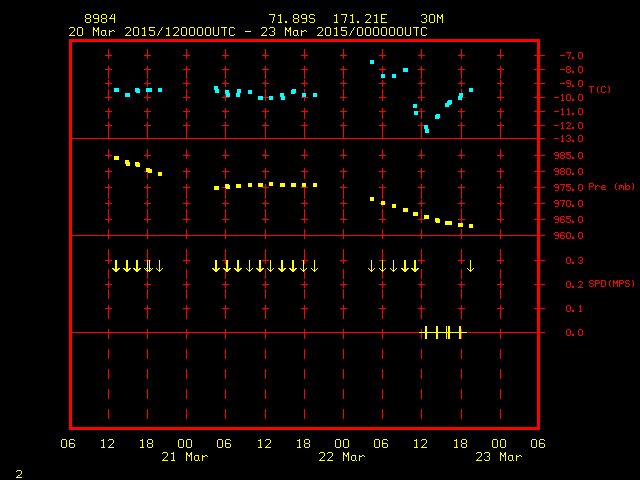Click the Pre (mb) pressure axis label
The height and width of the screenshot is (480, 640).
click(x=611, y=187)
